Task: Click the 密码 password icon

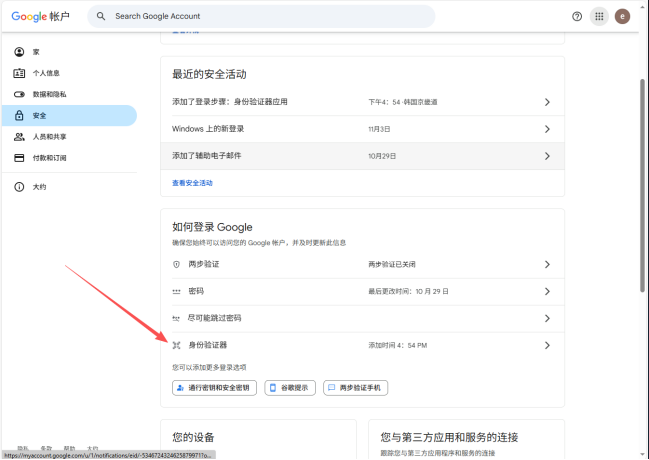Action: click(x=176, y=291)
